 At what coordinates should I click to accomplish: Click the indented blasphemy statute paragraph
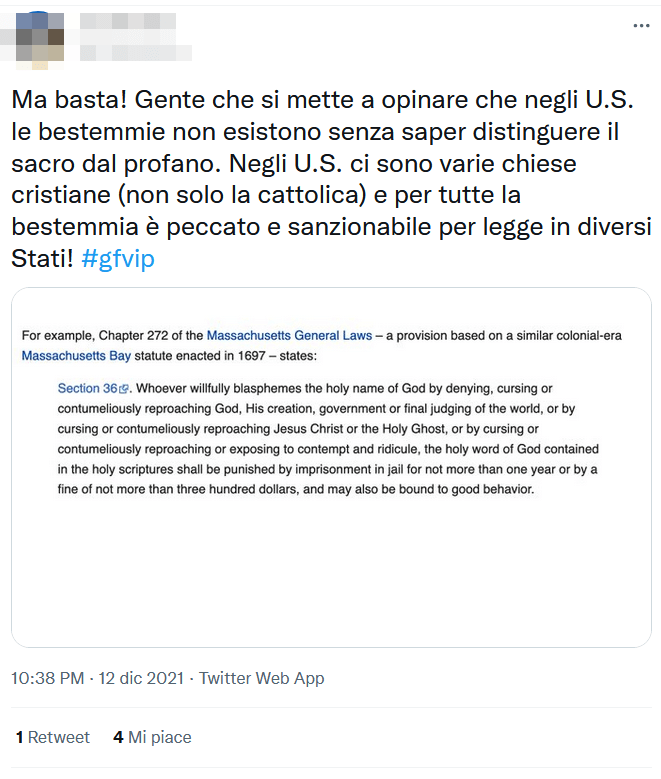pyautogui.click(x=330, y=438)
